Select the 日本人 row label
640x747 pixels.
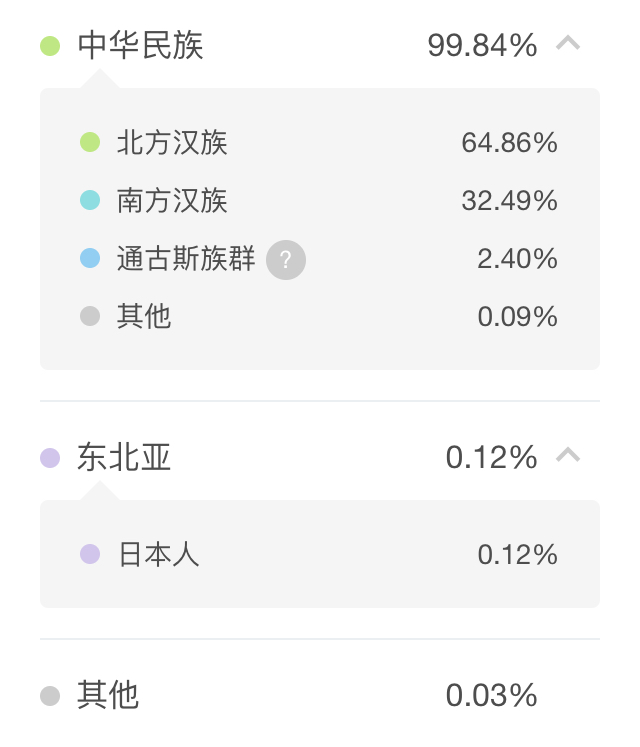[x=158, y=555]
